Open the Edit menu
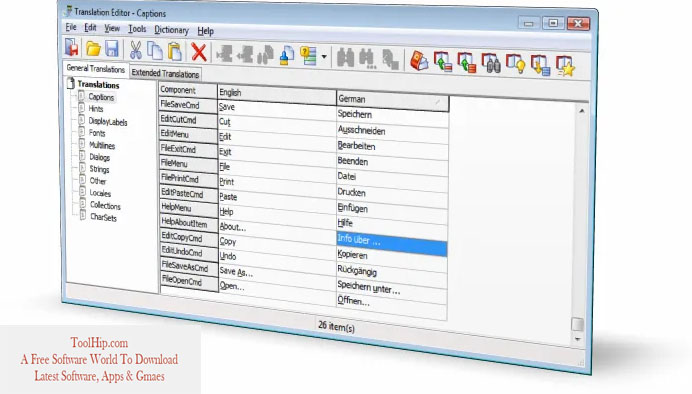 point(90,28)
